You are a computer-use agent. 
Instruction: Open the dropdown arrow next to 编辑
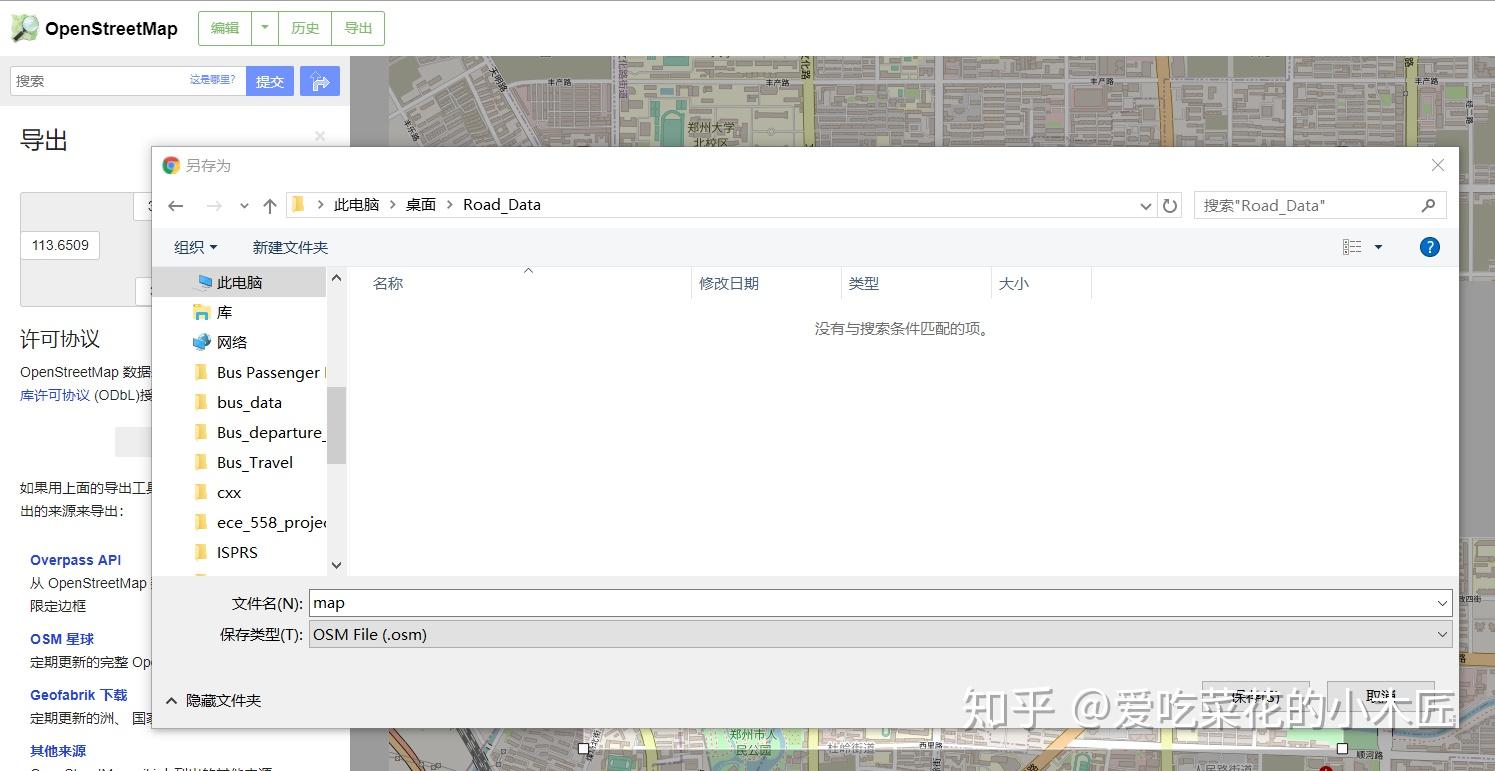click(x=263, y=28)
